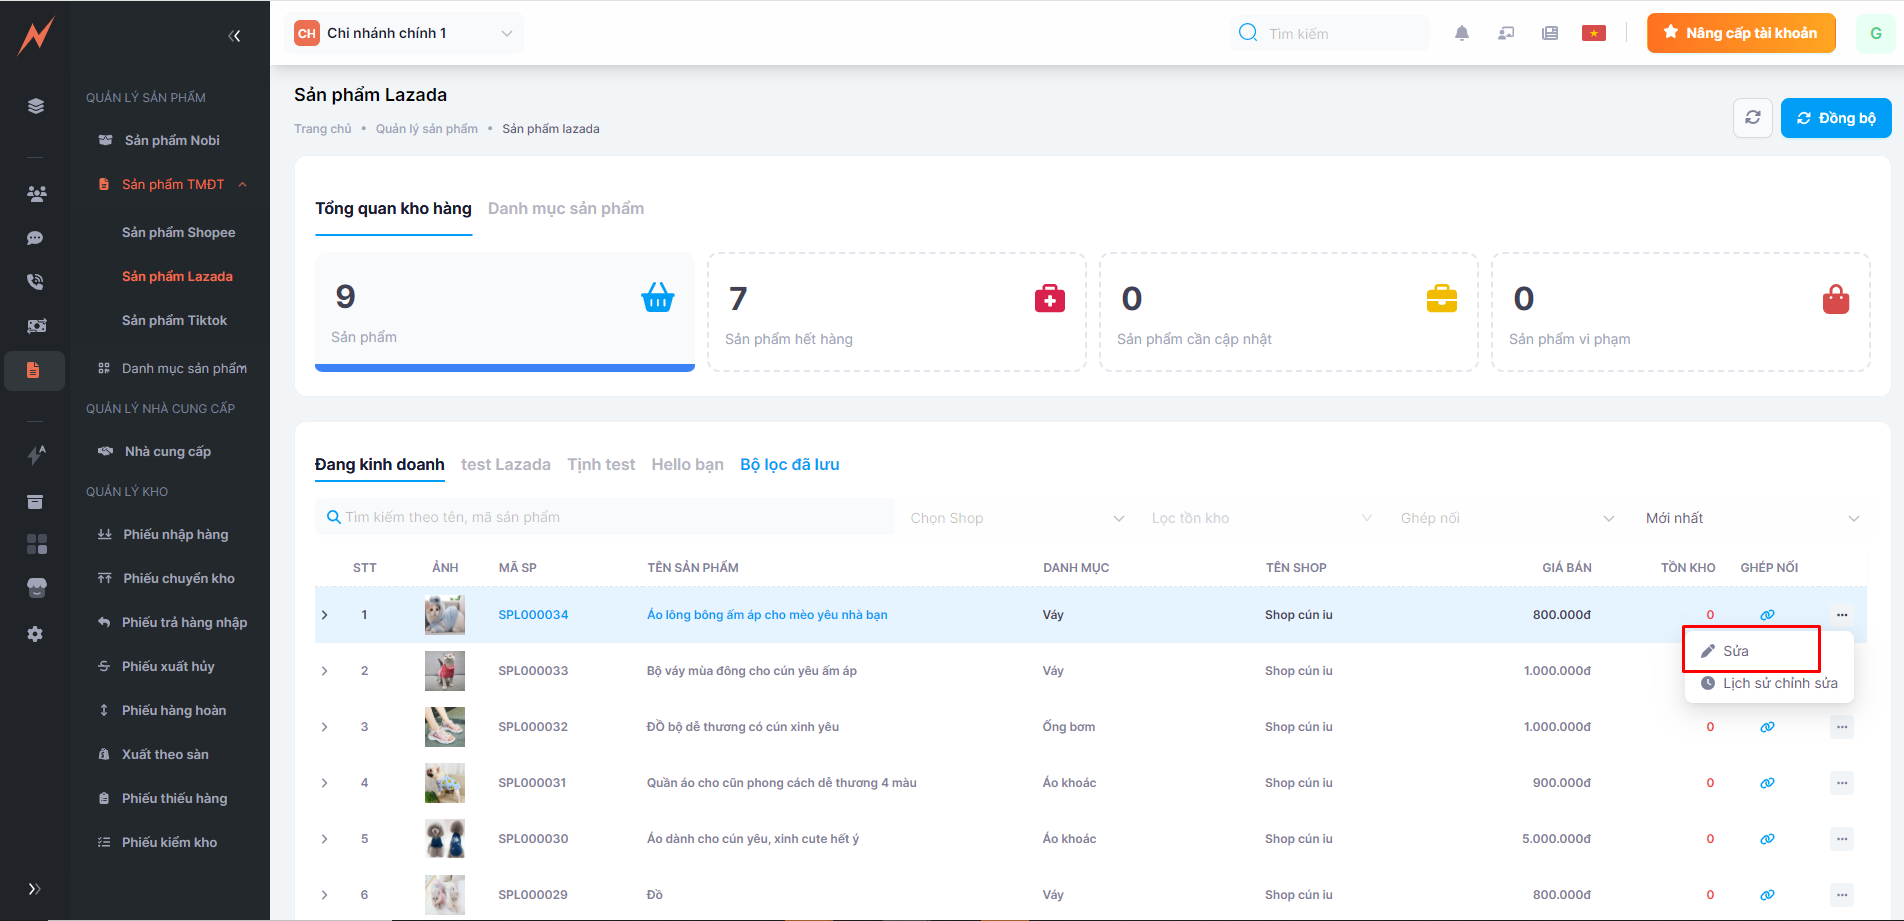Open Sản phẩm Shopee in sidebar
This screenshot has height=921, width=1904.
[178, 232]
